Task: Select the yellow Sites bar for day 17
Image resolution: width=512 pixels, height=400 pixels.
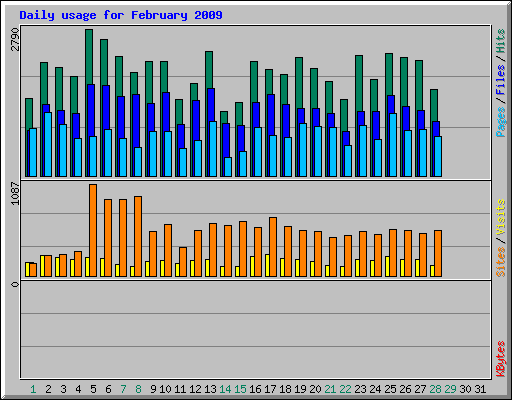Action: coord(267,265)
